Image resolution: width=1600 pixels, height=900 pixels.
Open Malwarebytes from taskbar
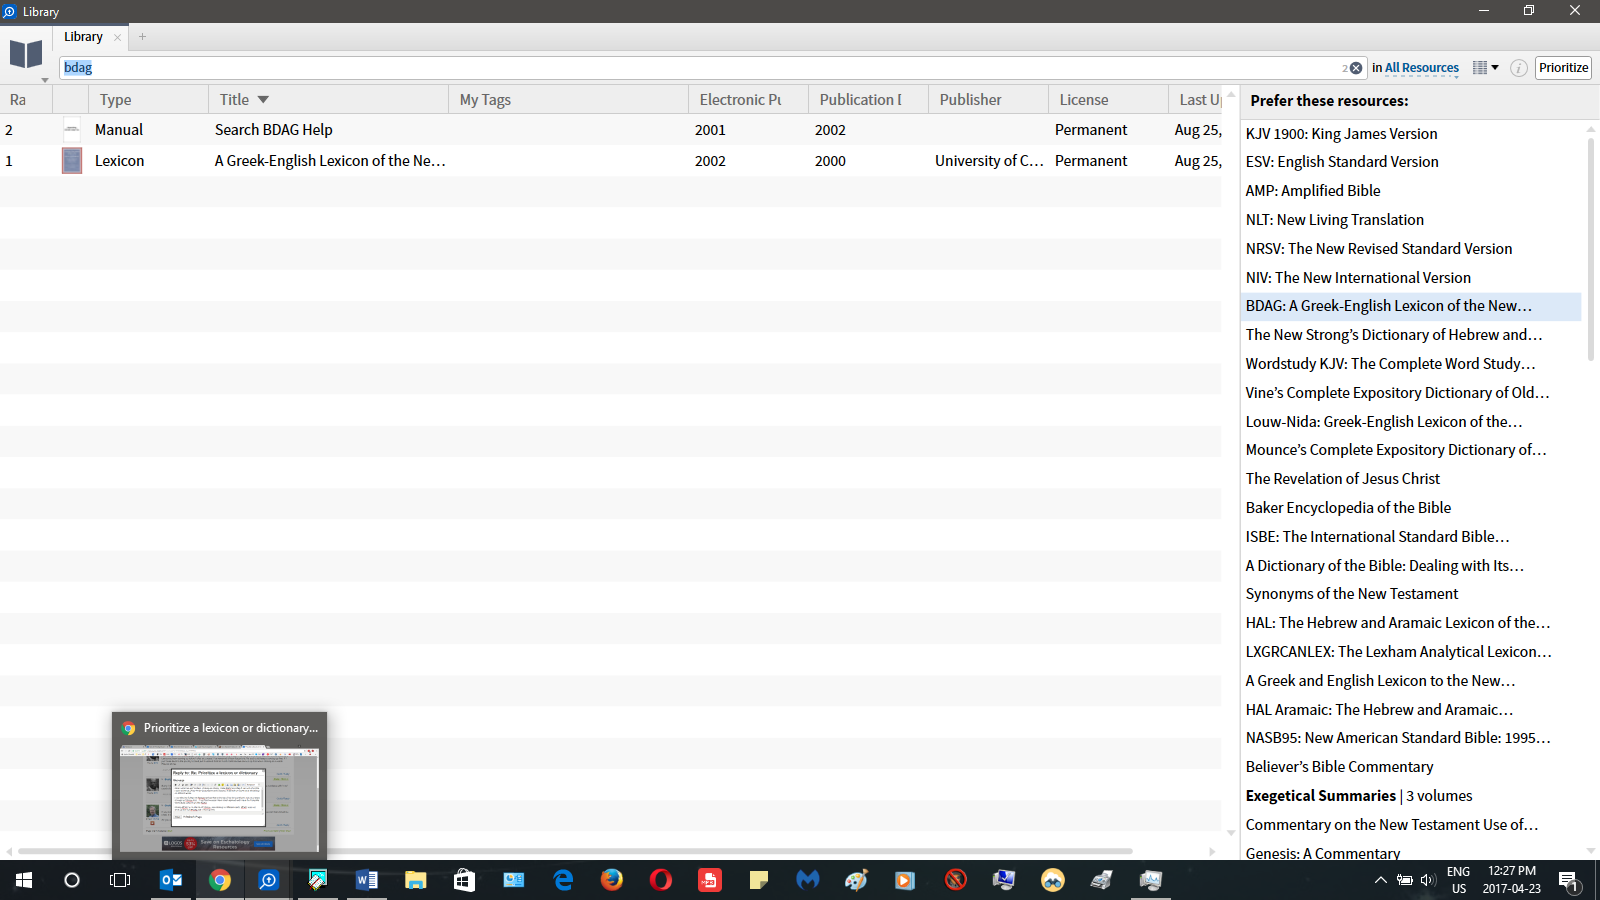click(x=808, y=880)
